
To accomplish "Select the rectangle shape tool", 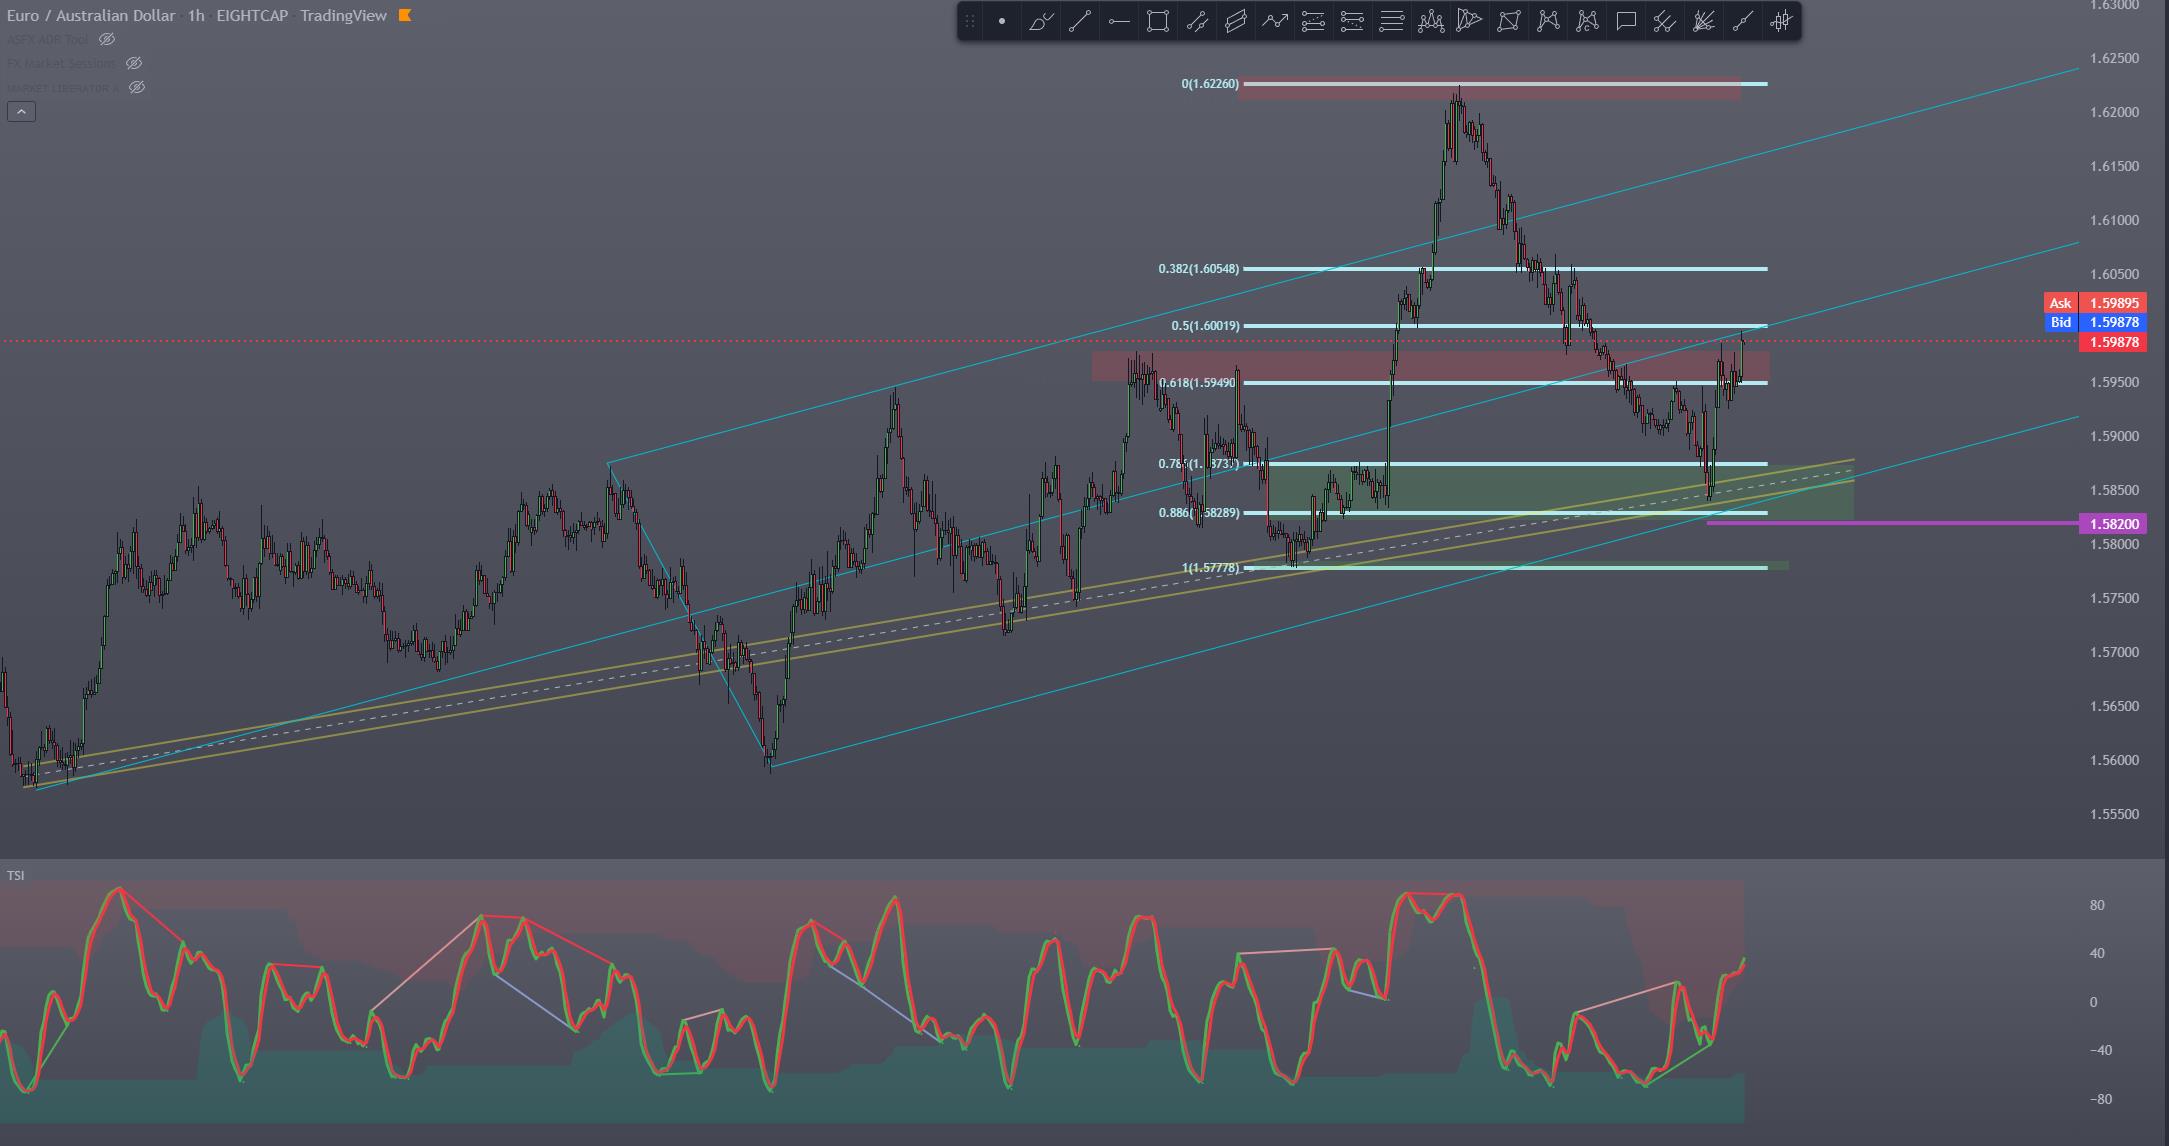I will click(x=1158, y=21).
